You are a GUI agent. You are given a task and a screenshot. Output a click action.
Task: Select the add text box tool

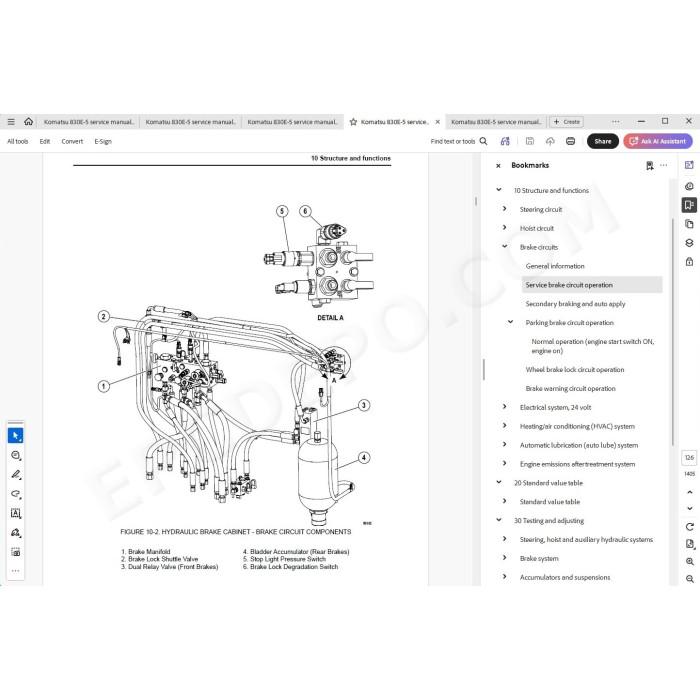16,513
